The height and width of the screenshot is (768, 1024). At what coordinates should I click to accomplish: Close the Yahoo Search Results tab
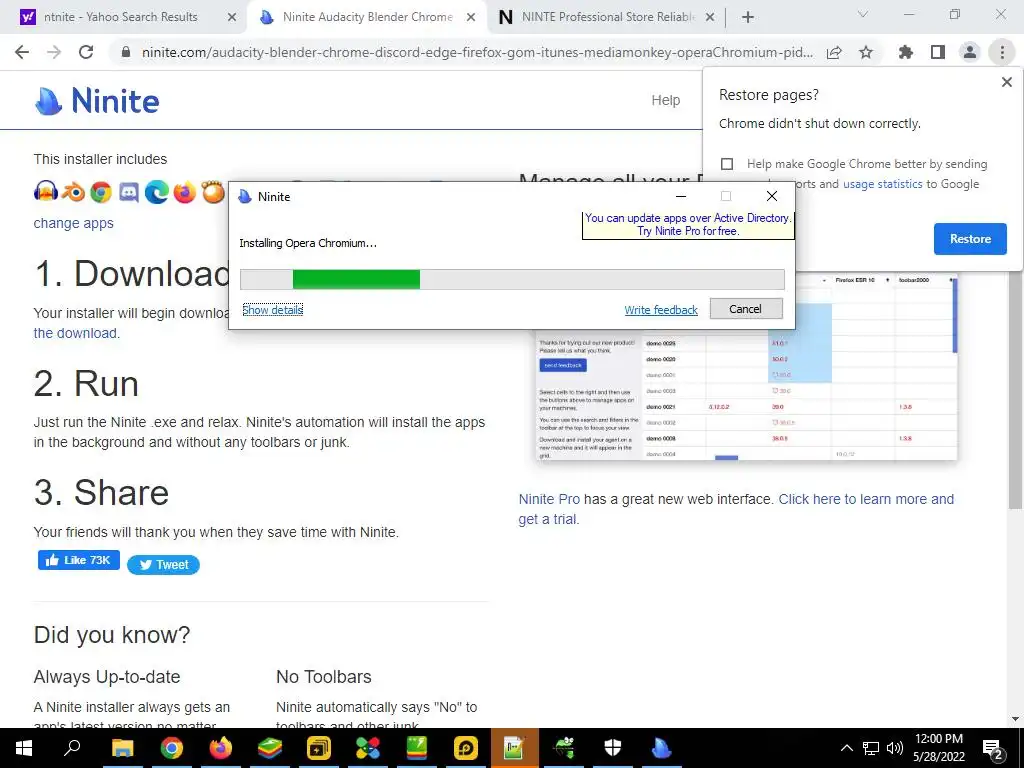pyautogui.click(x=232, y=18)
